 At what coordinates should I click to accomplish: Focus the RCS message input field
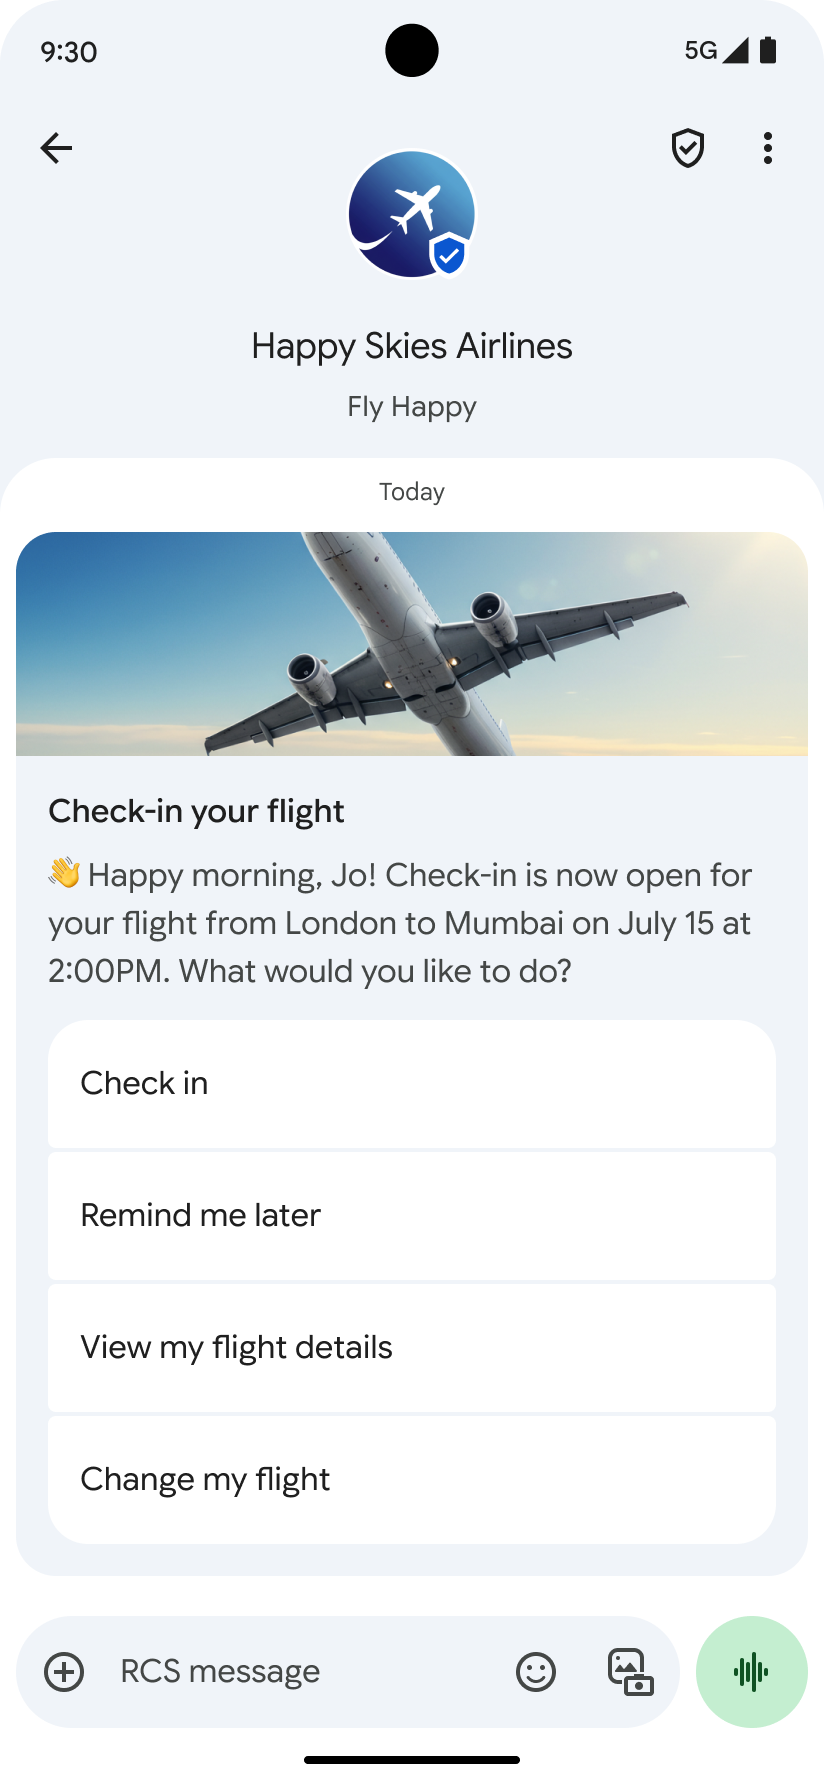point(300,1671)
